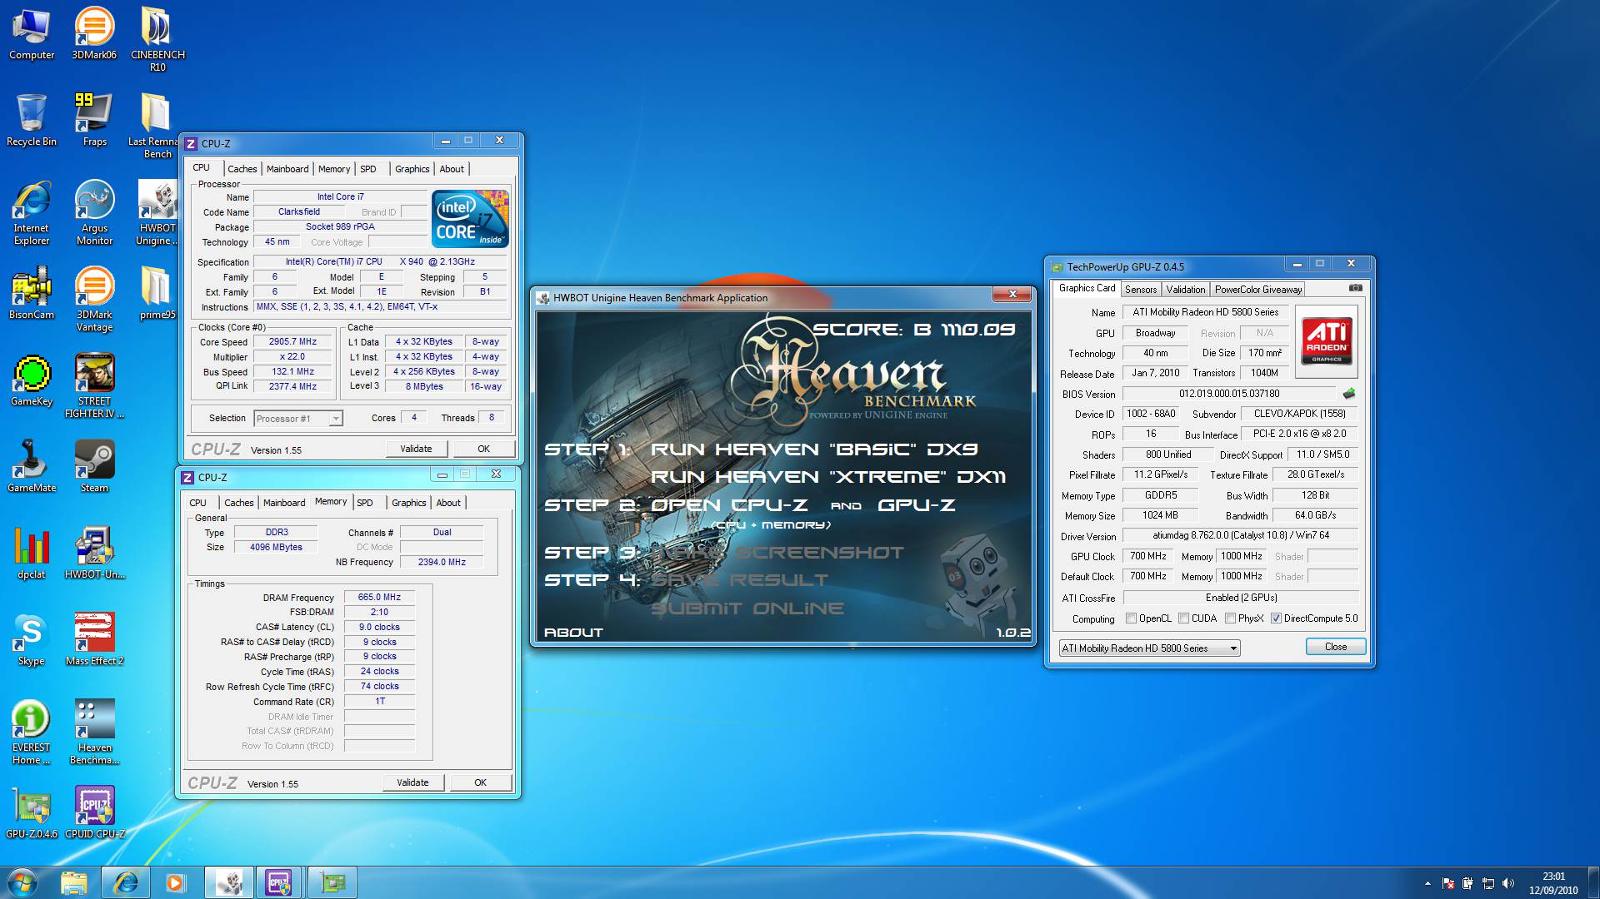Click OK in bottom CPU-Z window
The height and width of the screenshot is (899, 1600).
(x=480, y=783)
